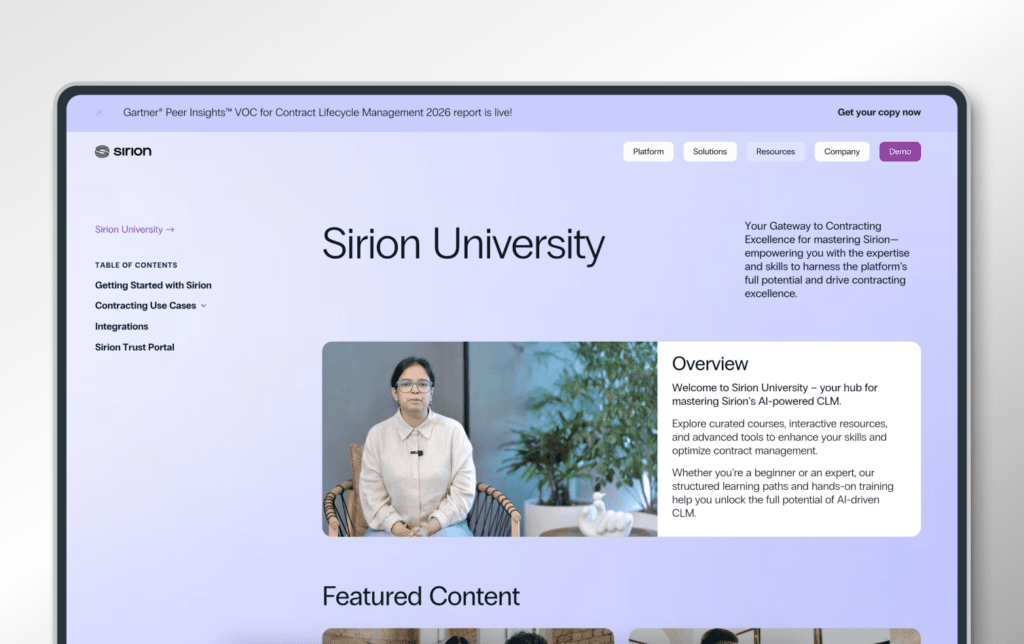
Task: Expand the Contracting Use Cases chevron
Action: pyautogui.click(x=204, y=306)
